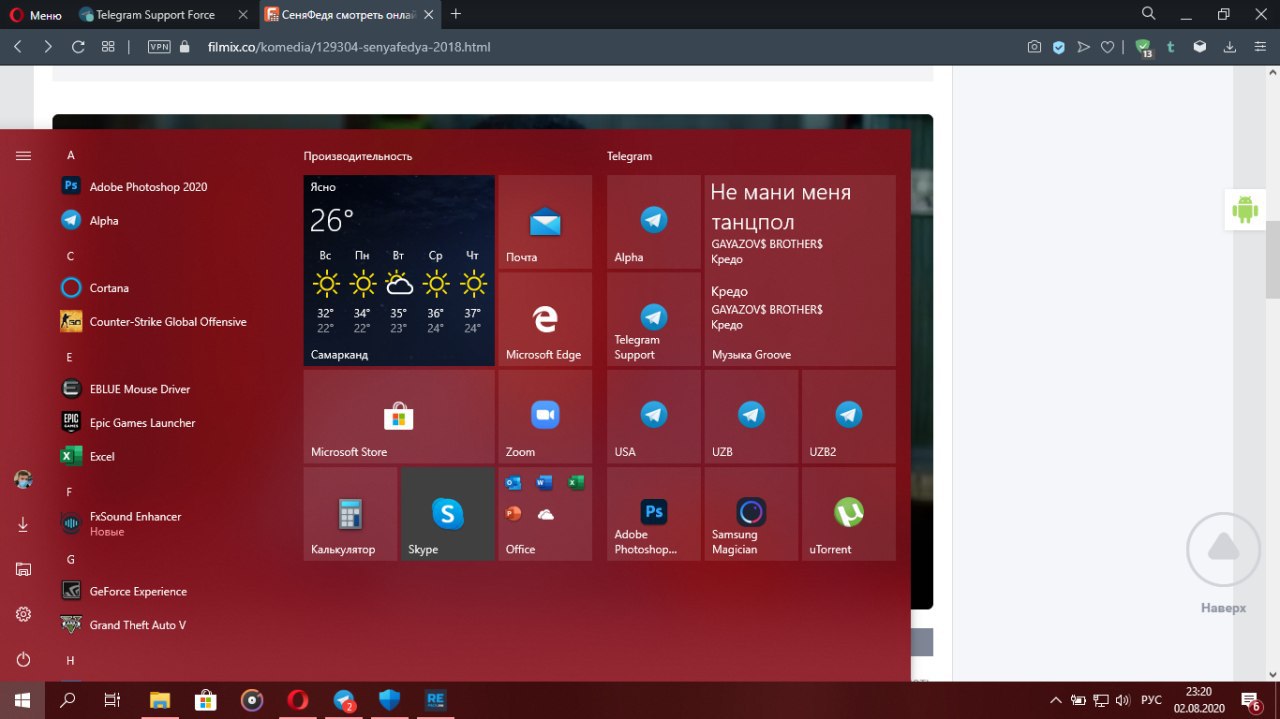Open the Telegram Support tile
This screenshot has width=1280, height=719.
[654, 319]
